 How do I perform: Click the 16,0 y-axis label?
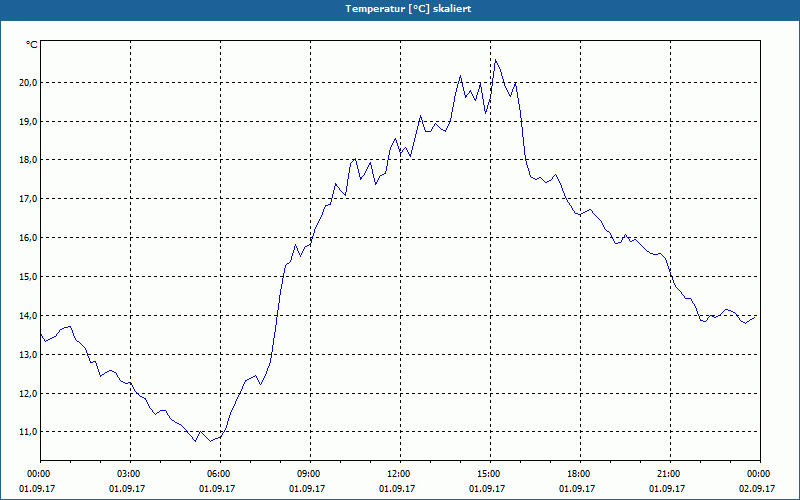tap(29, 238)
